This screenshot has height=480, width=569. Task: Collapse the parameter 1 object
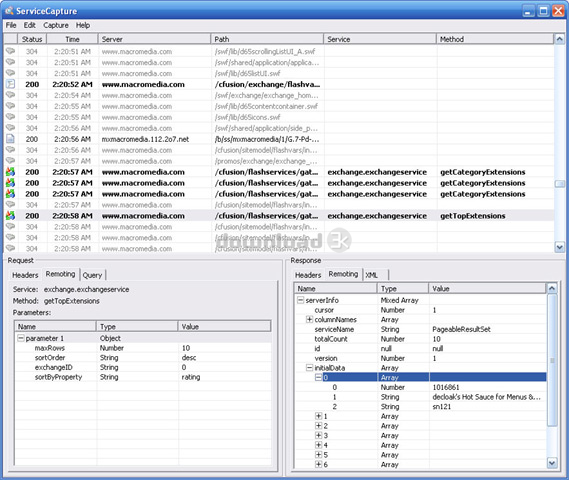21,338
